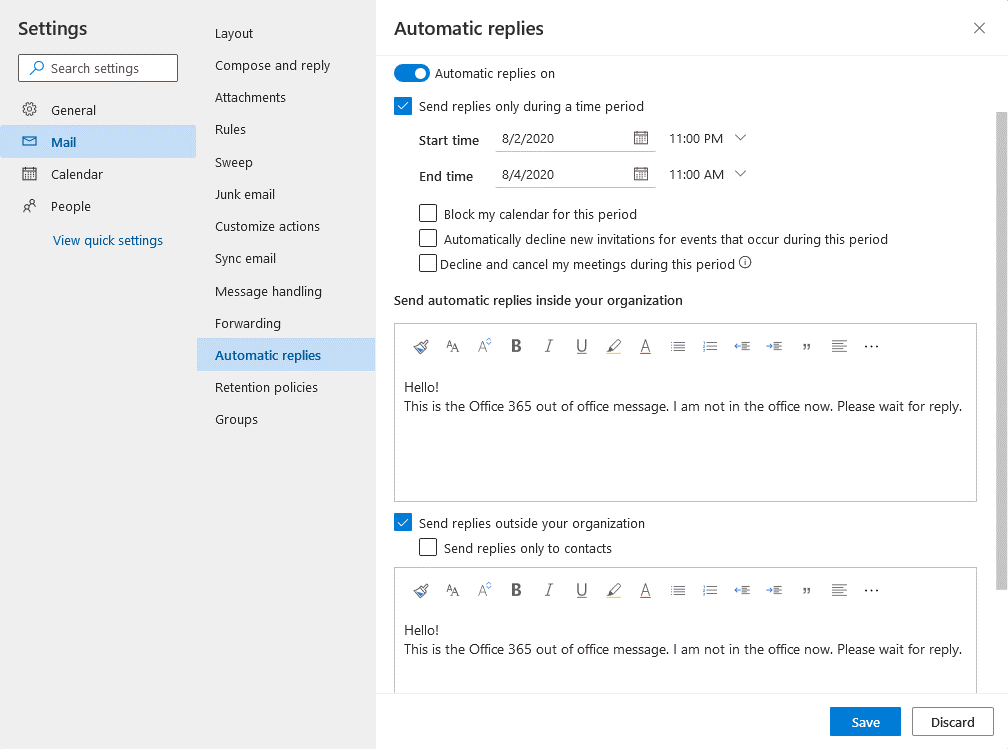Pick the highlight color tool in the inside-organization editor
Viewport: 1008px width, 749px height.
pyautogui.click(x=613, y=346)
